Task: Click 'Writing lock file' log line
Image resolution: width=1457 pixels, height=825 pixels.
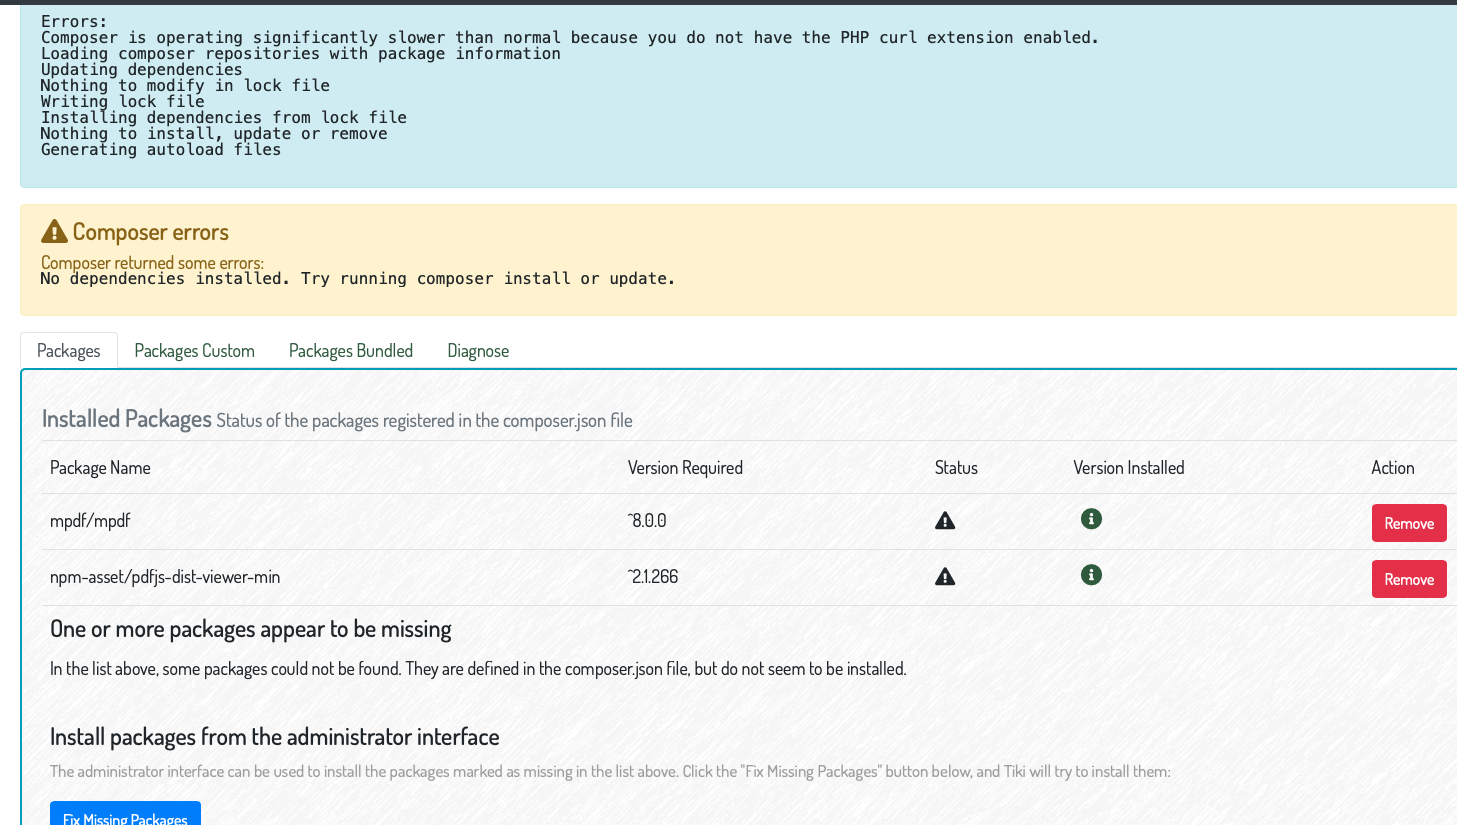Action: point(123,102)
